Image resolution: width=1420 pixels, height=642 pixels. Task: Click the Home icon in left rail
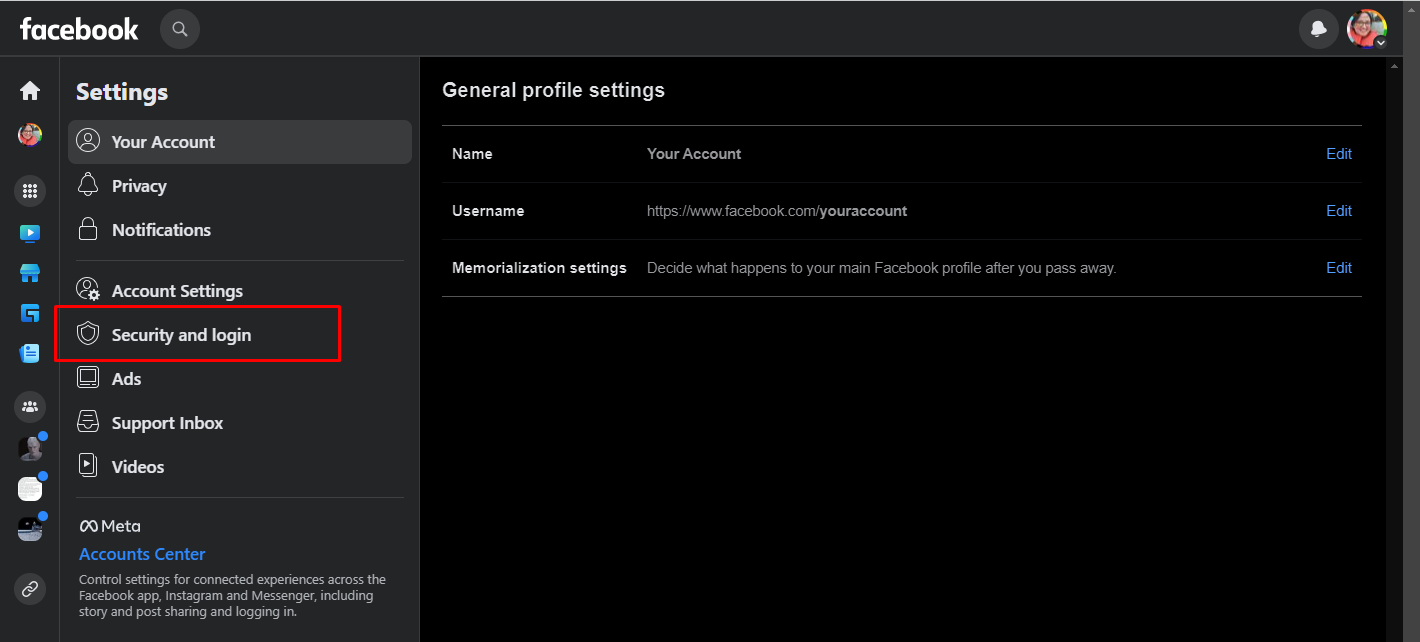(30, 91)
